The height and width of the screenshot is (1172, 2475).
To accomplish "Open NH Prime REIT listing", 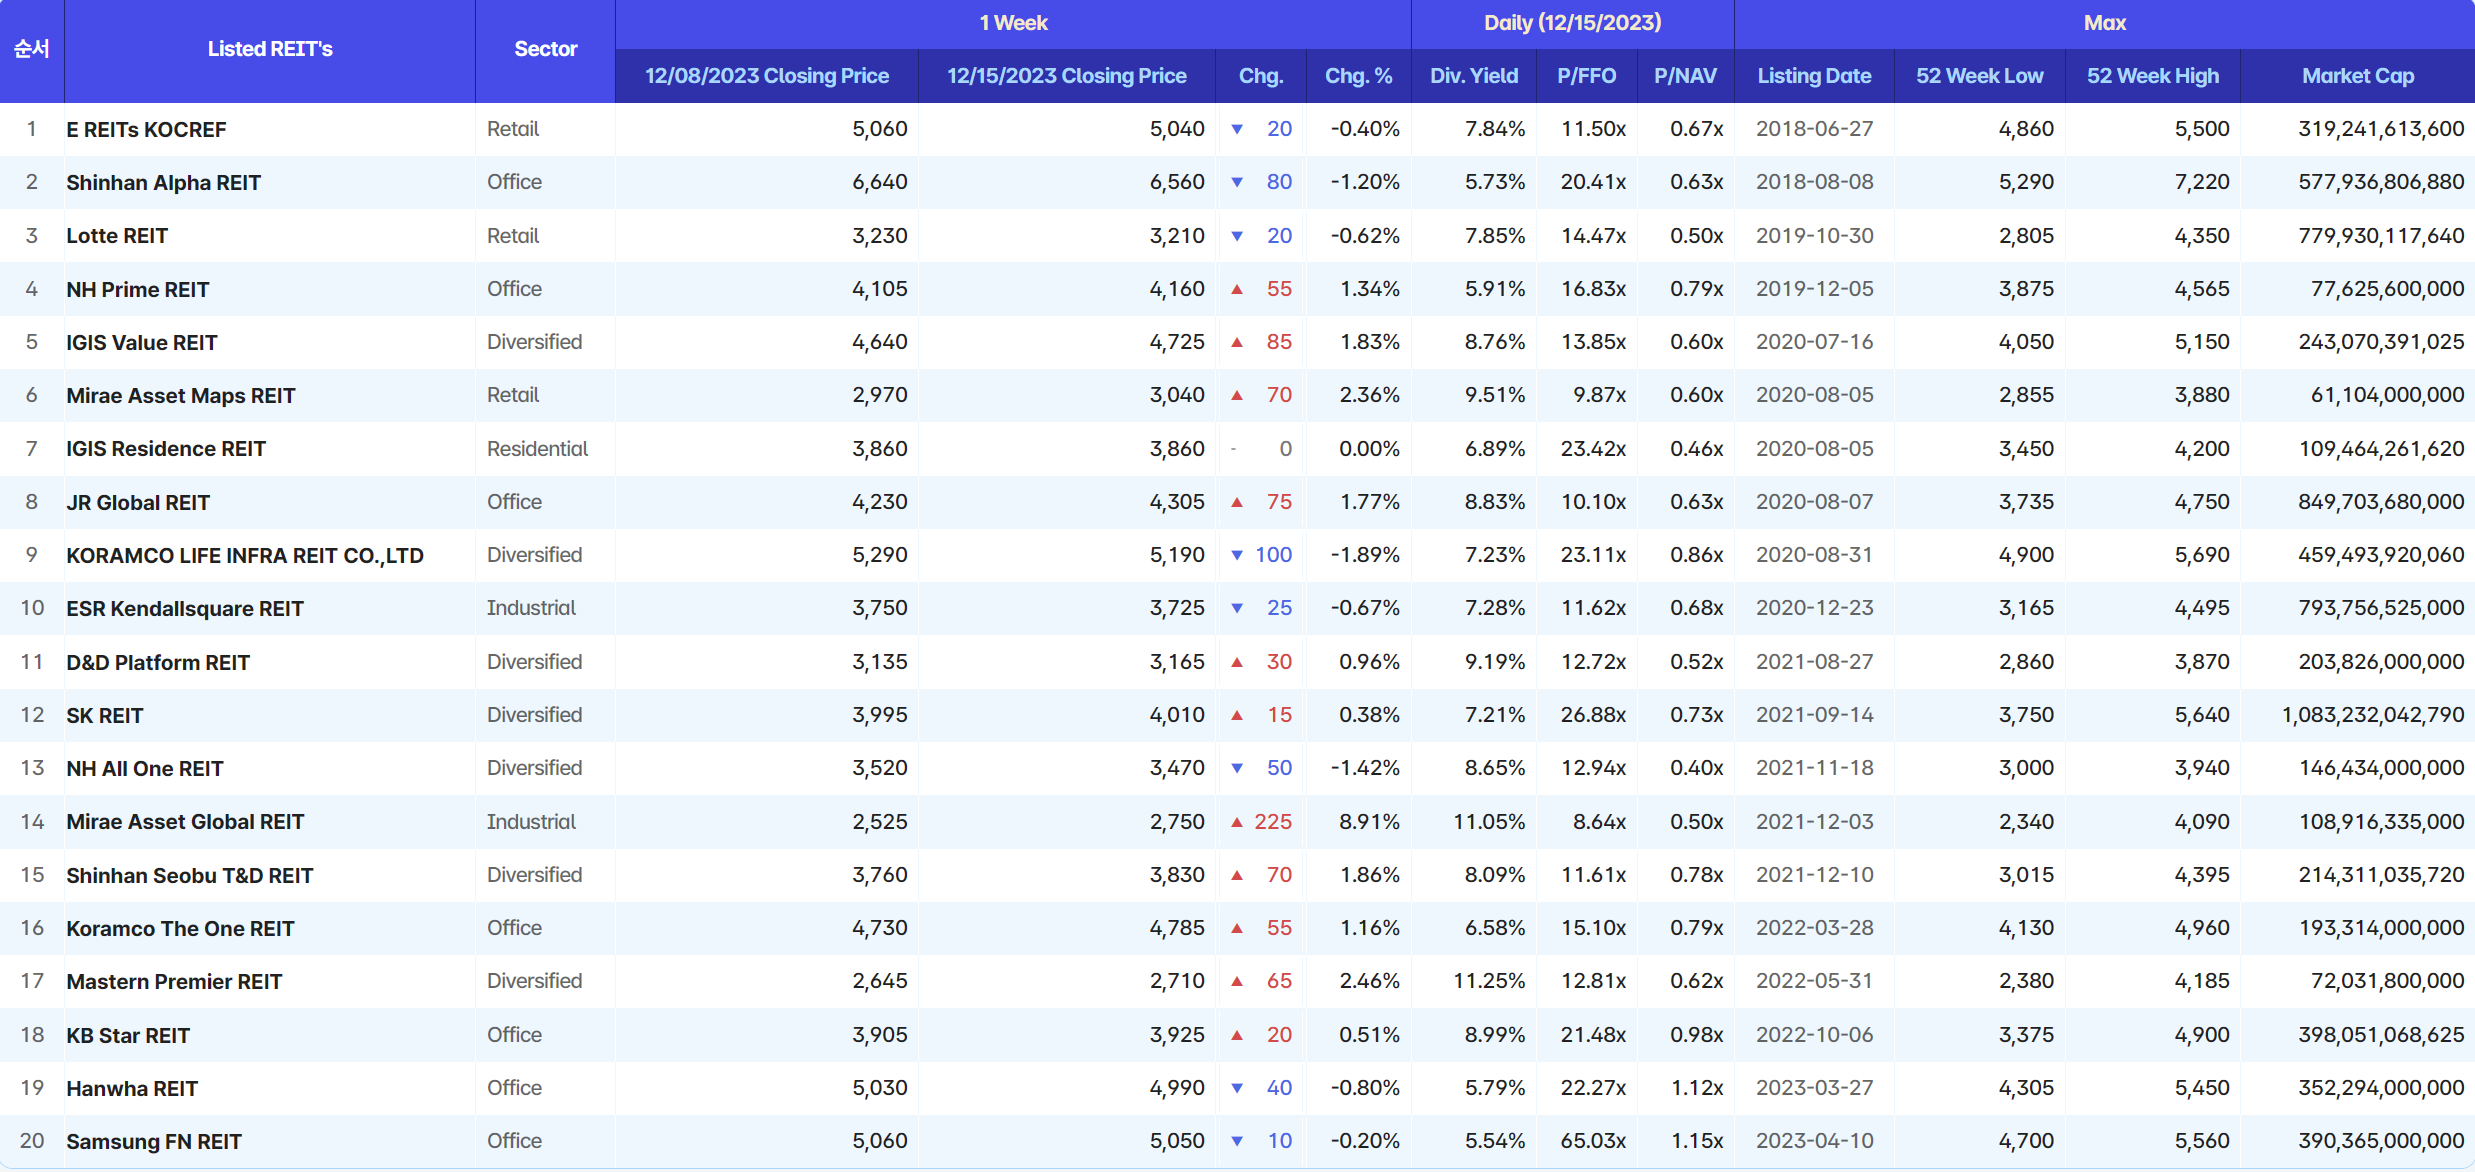I will 137,290.
